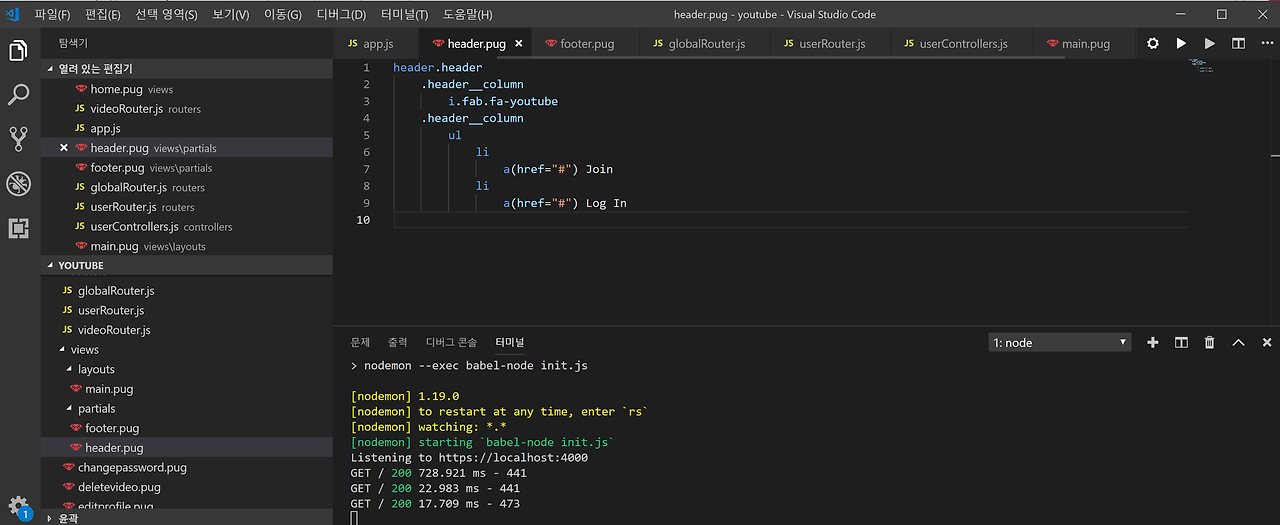Open the Manage gear with update badge

pos(18,506)
